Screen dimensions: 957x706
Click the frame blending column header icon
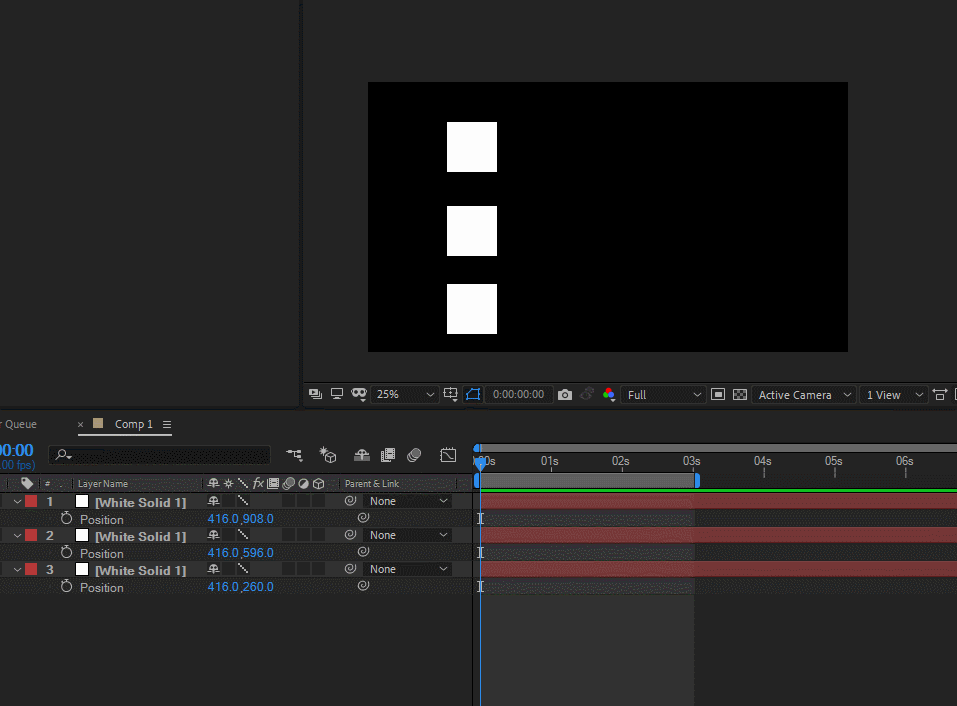(273, 483)
